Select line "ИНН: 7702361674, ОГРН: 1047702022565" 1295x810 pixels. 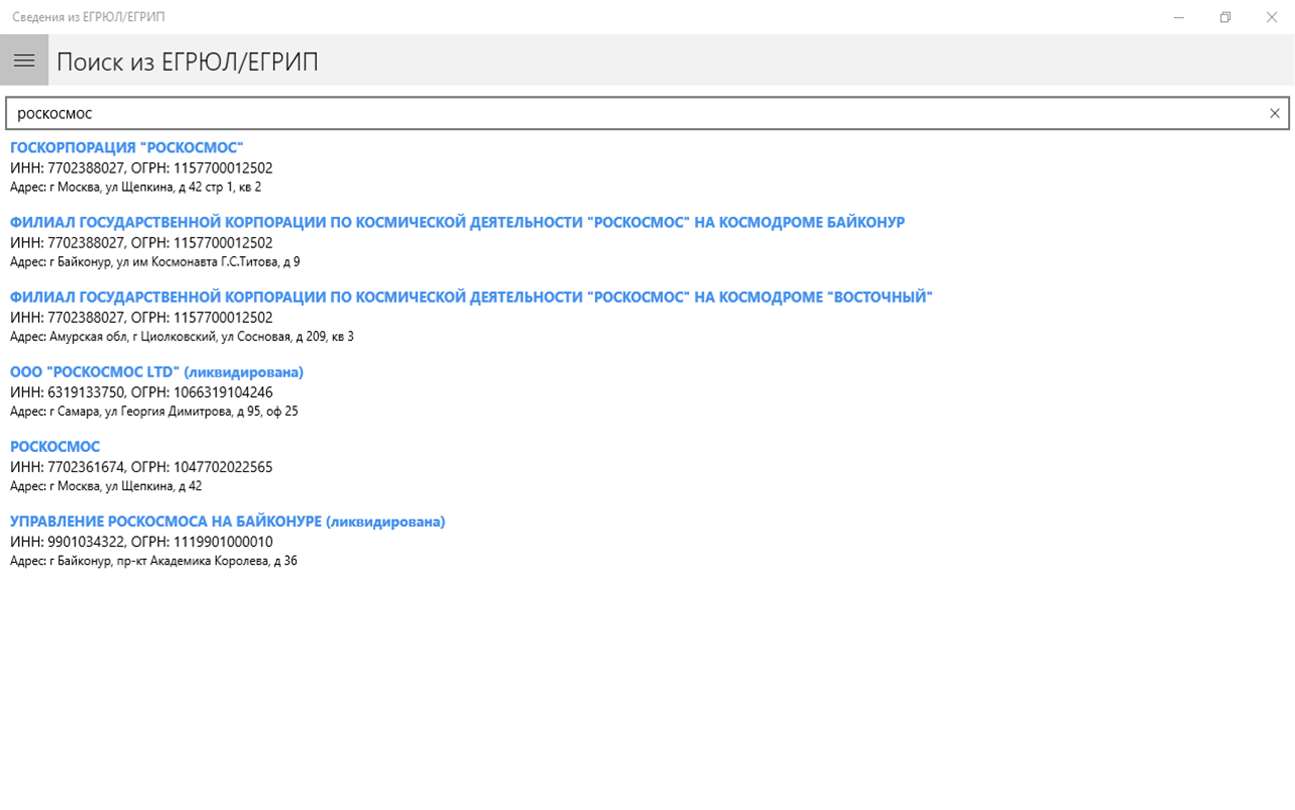[141, 467]
